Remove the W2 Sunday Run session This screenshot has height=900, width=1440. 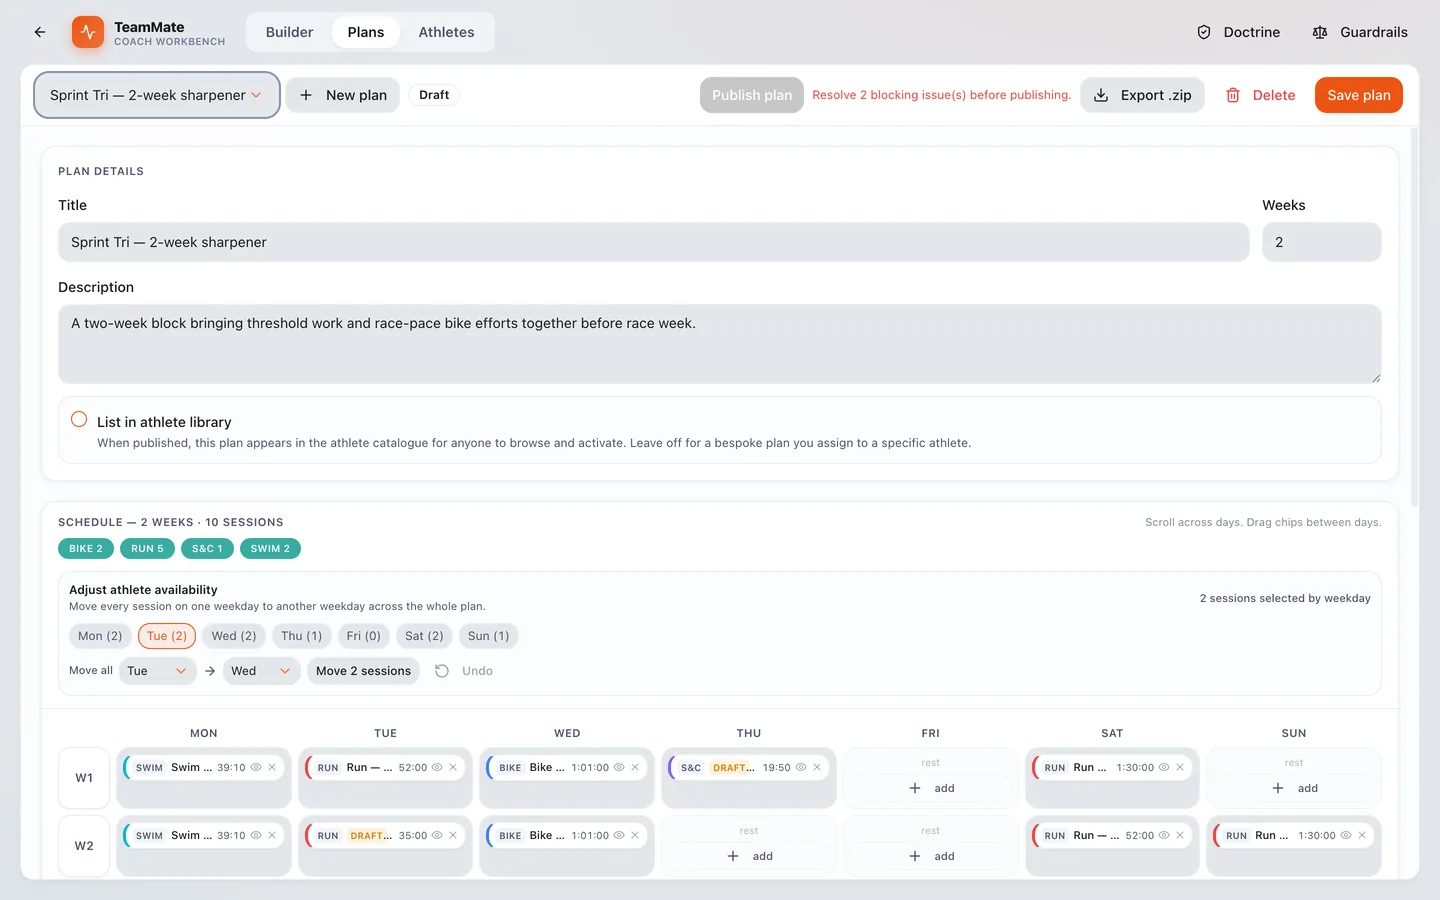1362,835
